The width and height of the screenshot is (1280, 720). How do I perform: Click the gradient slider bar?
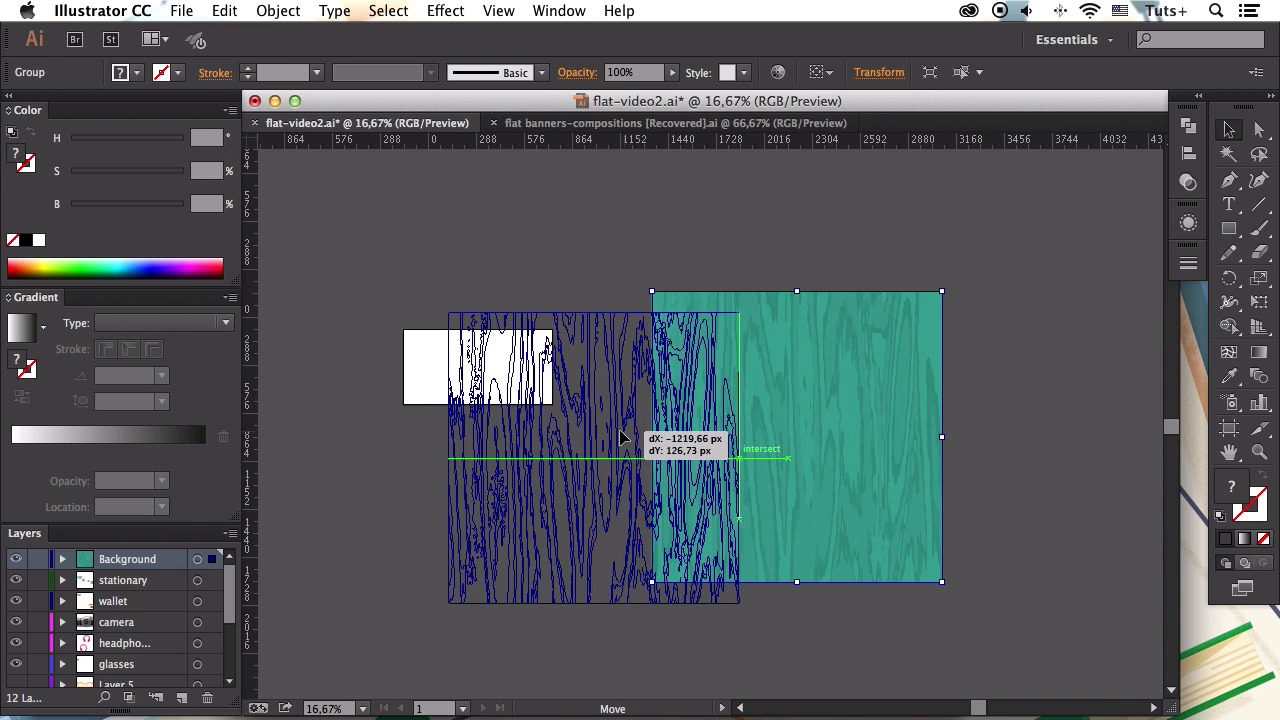[x=108, y=434]
